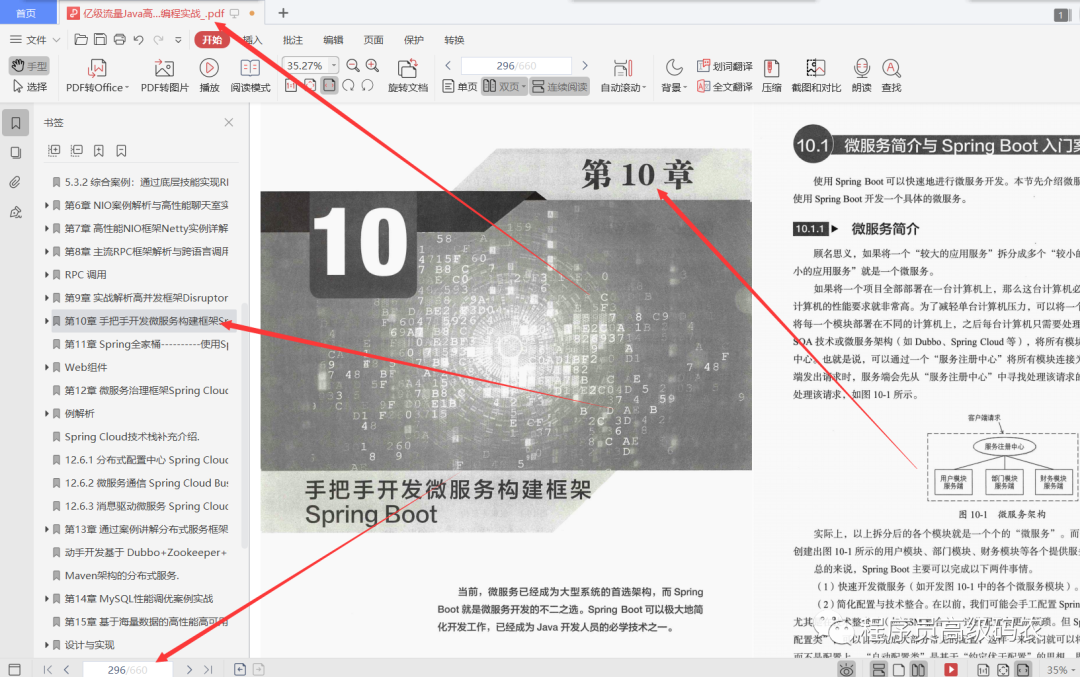Click the save icon in quick access bar
Screen dimensions: 1080x677
[101, 40]
